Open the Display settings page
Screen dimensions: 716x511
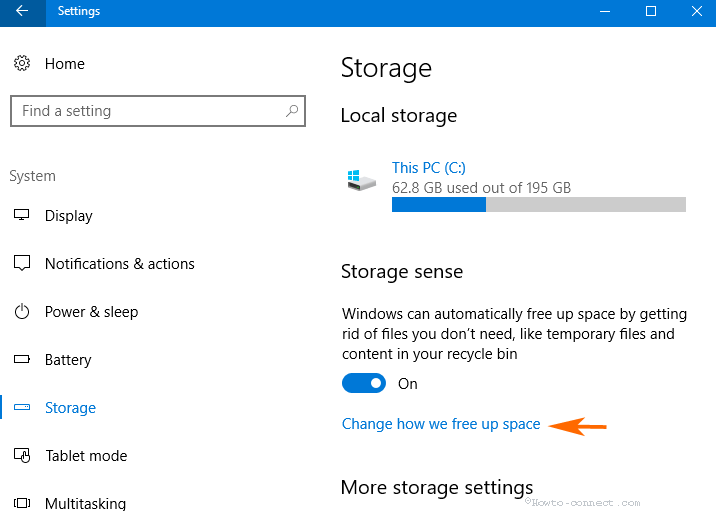[x=68, y=216]
